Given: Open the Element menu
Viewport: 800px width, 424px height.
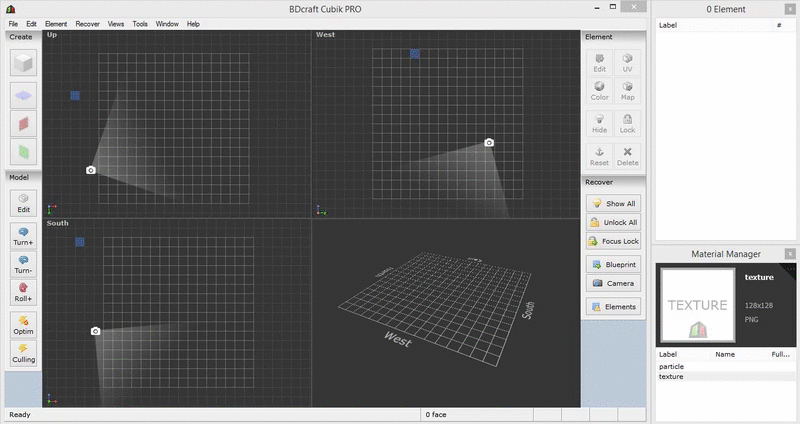Looking at the screenshot, I should 56,24.
